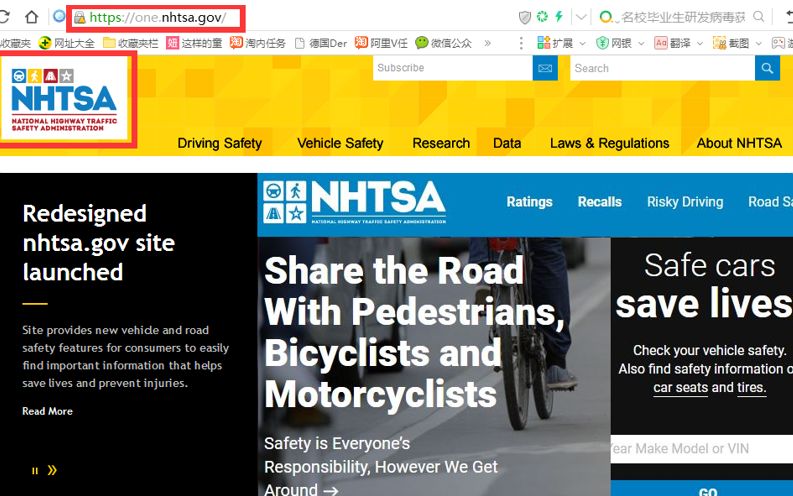This screenshot has height=496, width=793.
Task: Click the car seats link
Action: click(680, 387)
